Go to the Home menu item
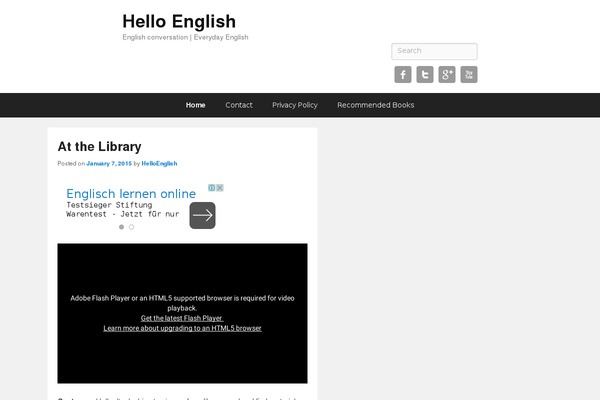 click(x=196, y=105)
